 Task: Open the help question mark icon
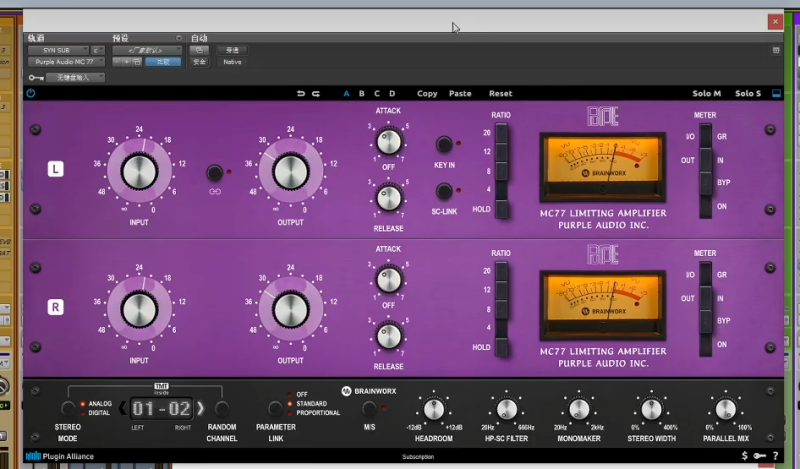[776, 456]
